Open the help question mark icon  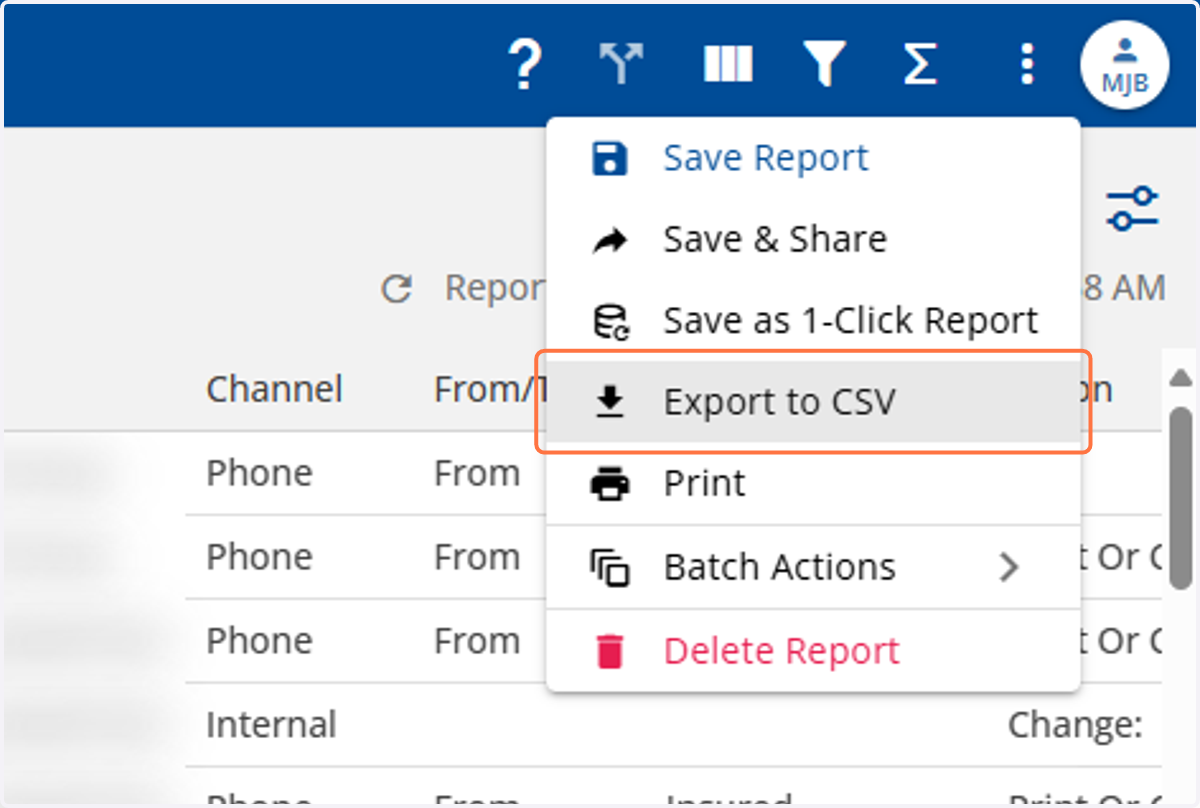coord(524,64)
